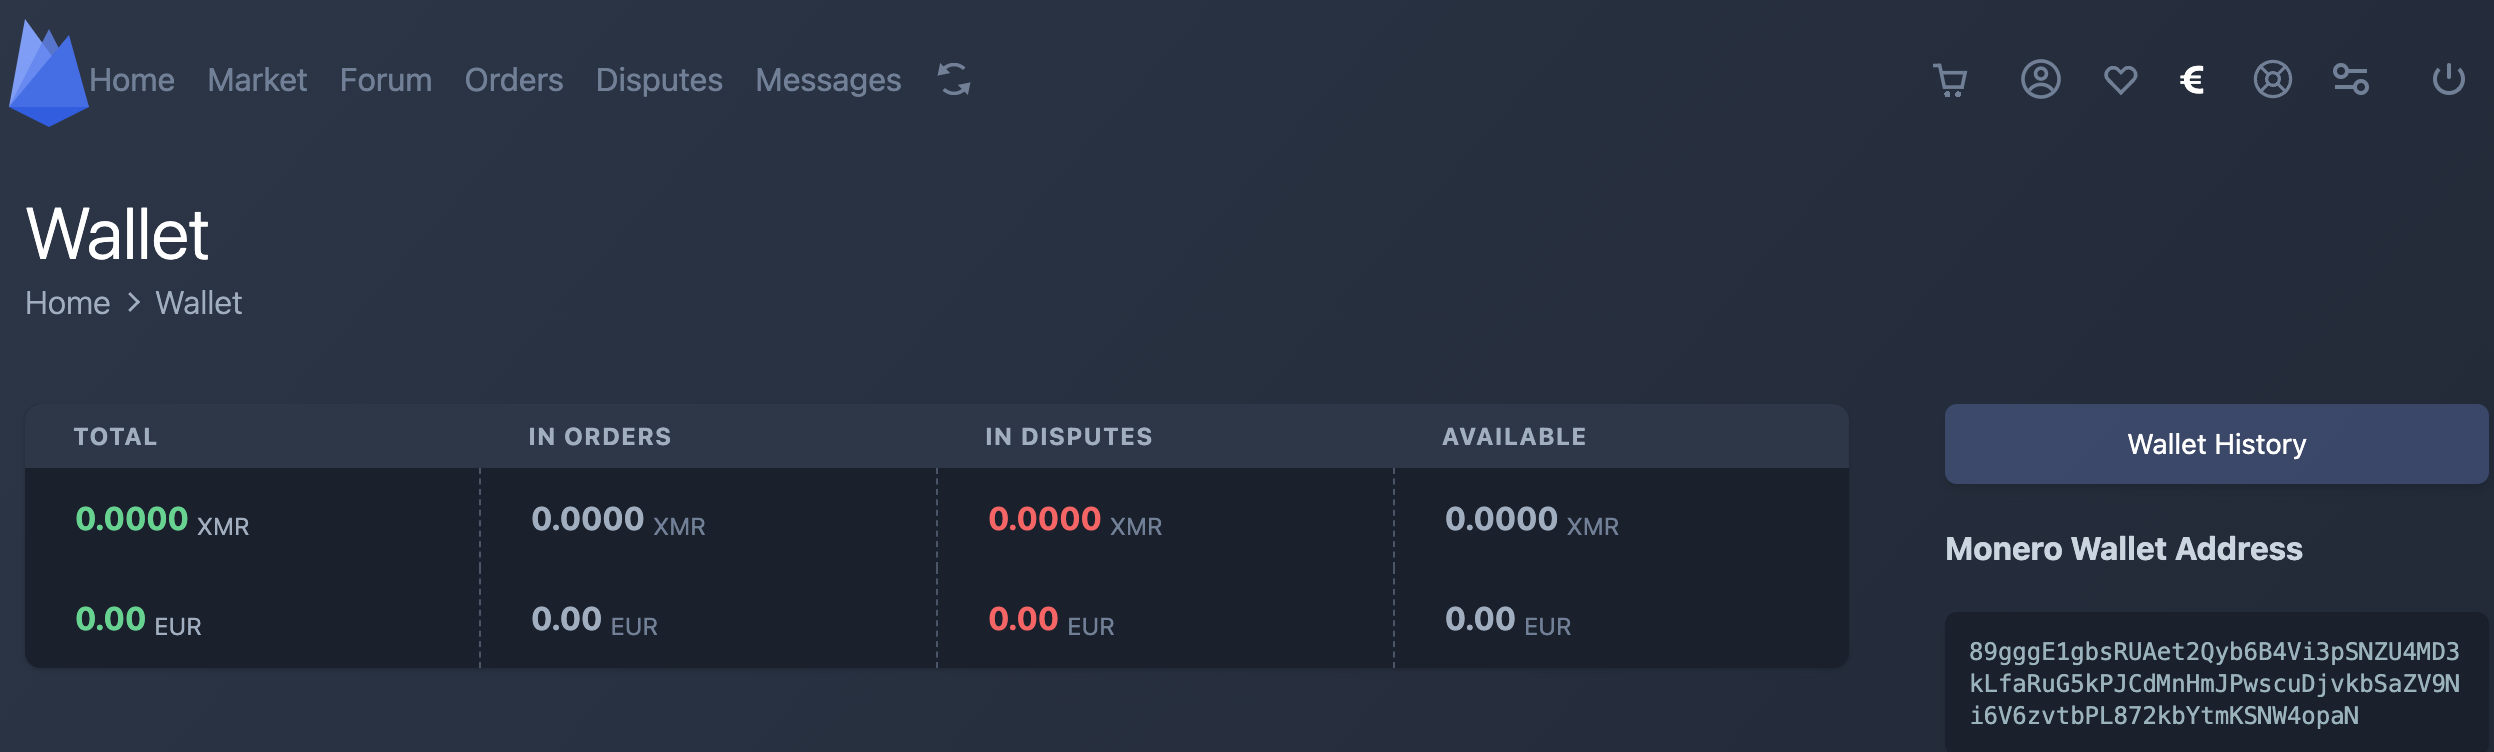Click the Available XMR balance
Viewport: 2494px width, 752px height.
click(x=1531, y=519)
